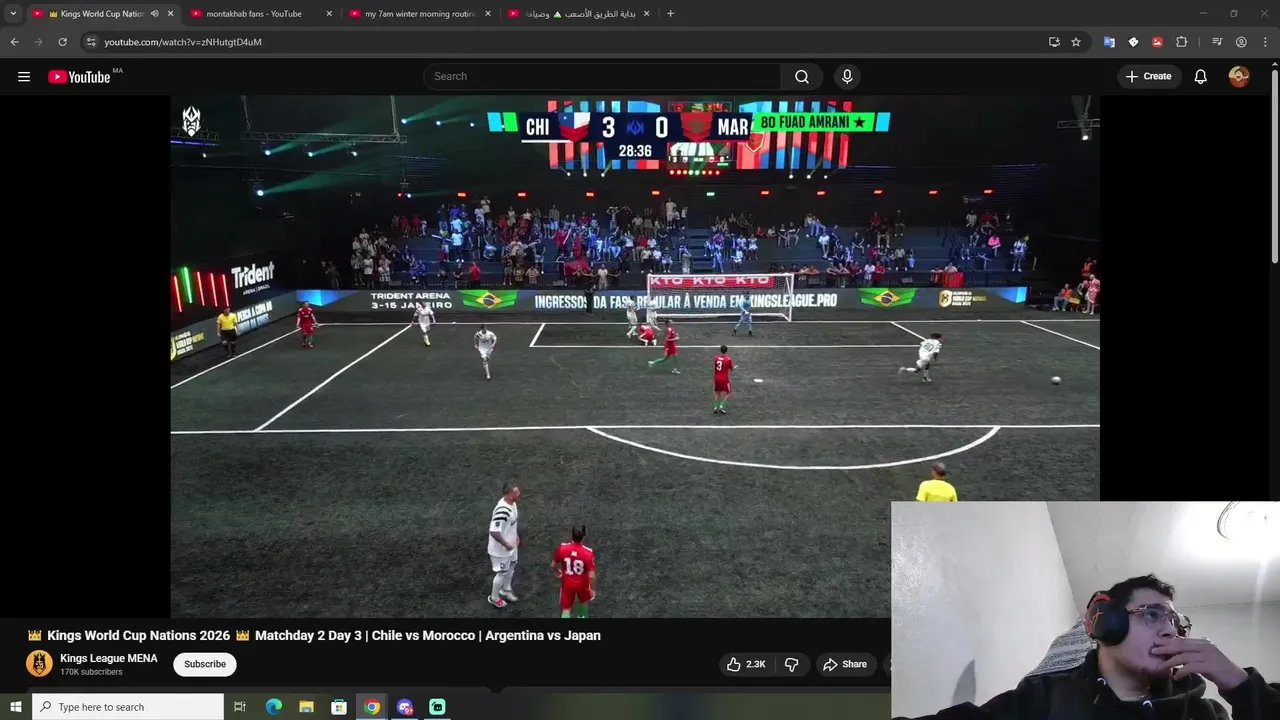Like the video with thumbs up
Viewport: 1280px width, 720px height.
coord(746,664)
